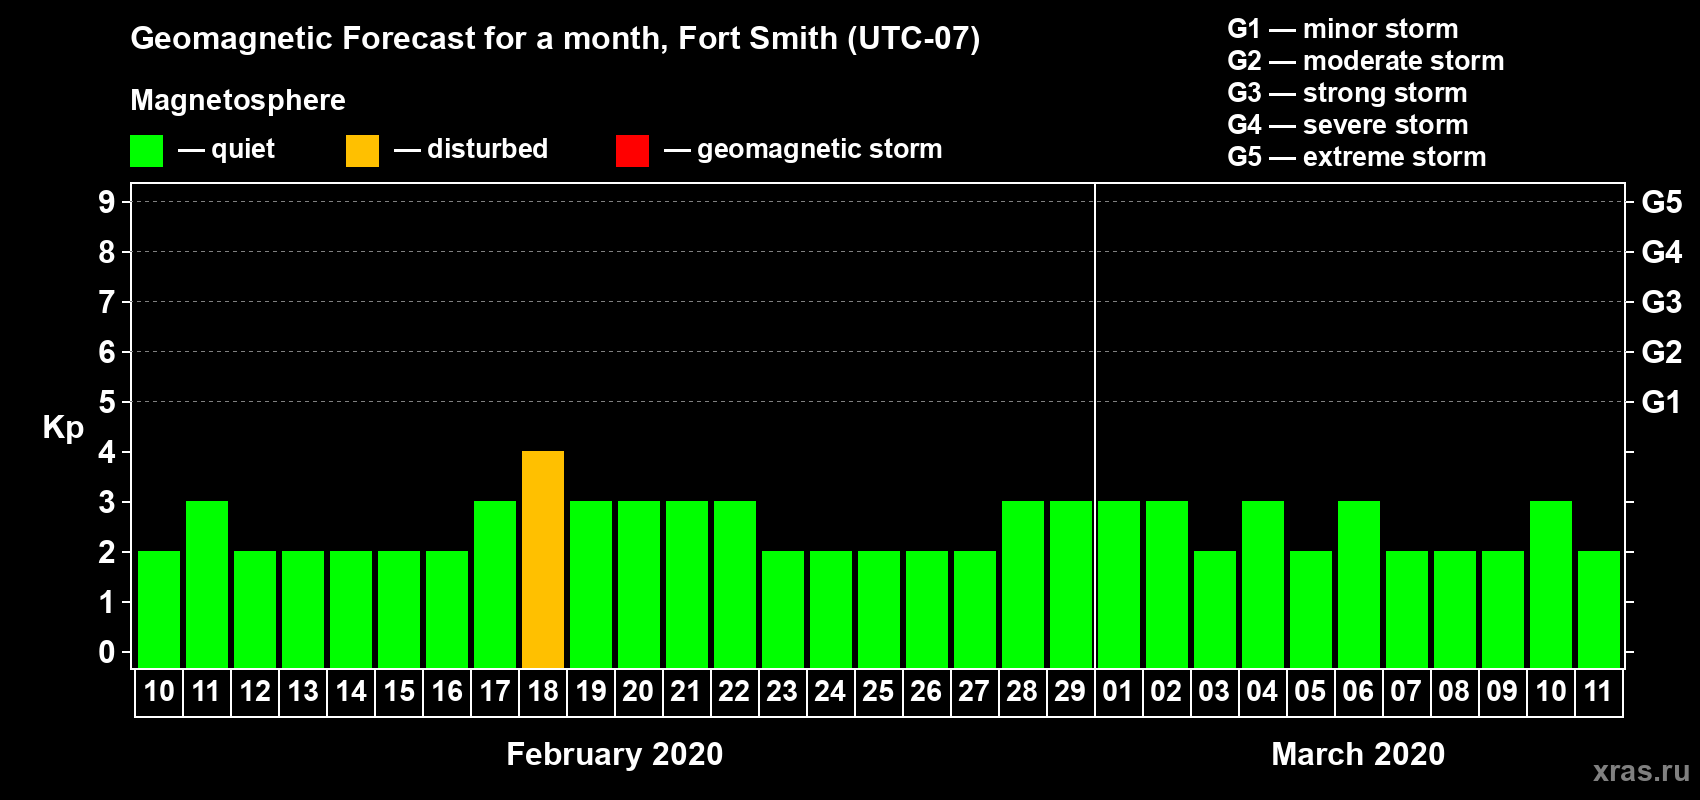
Task: Click the bar for February 25
Action: coord(879,609)
